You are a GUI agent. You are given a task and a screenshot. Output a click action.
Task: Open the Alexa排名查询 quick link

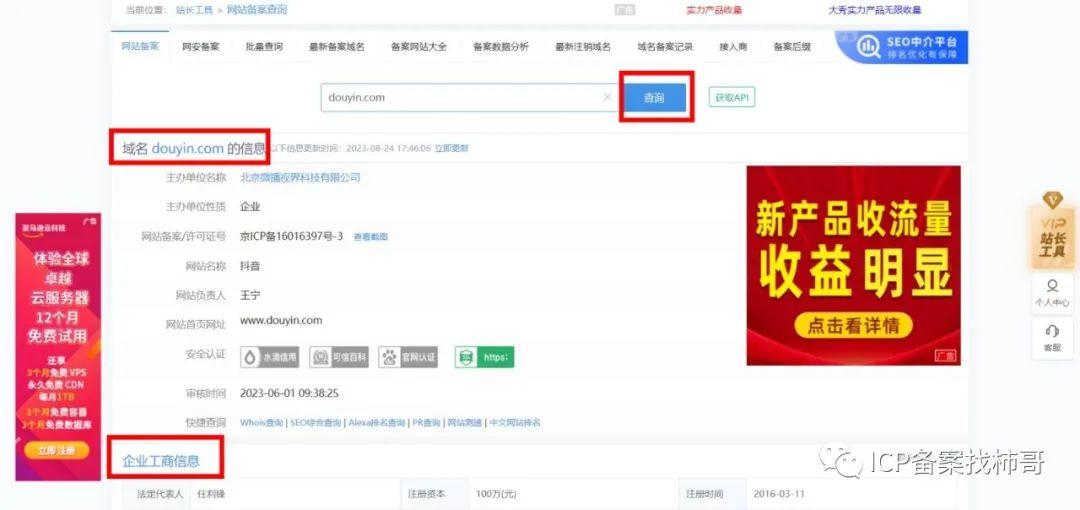(376, 423)
